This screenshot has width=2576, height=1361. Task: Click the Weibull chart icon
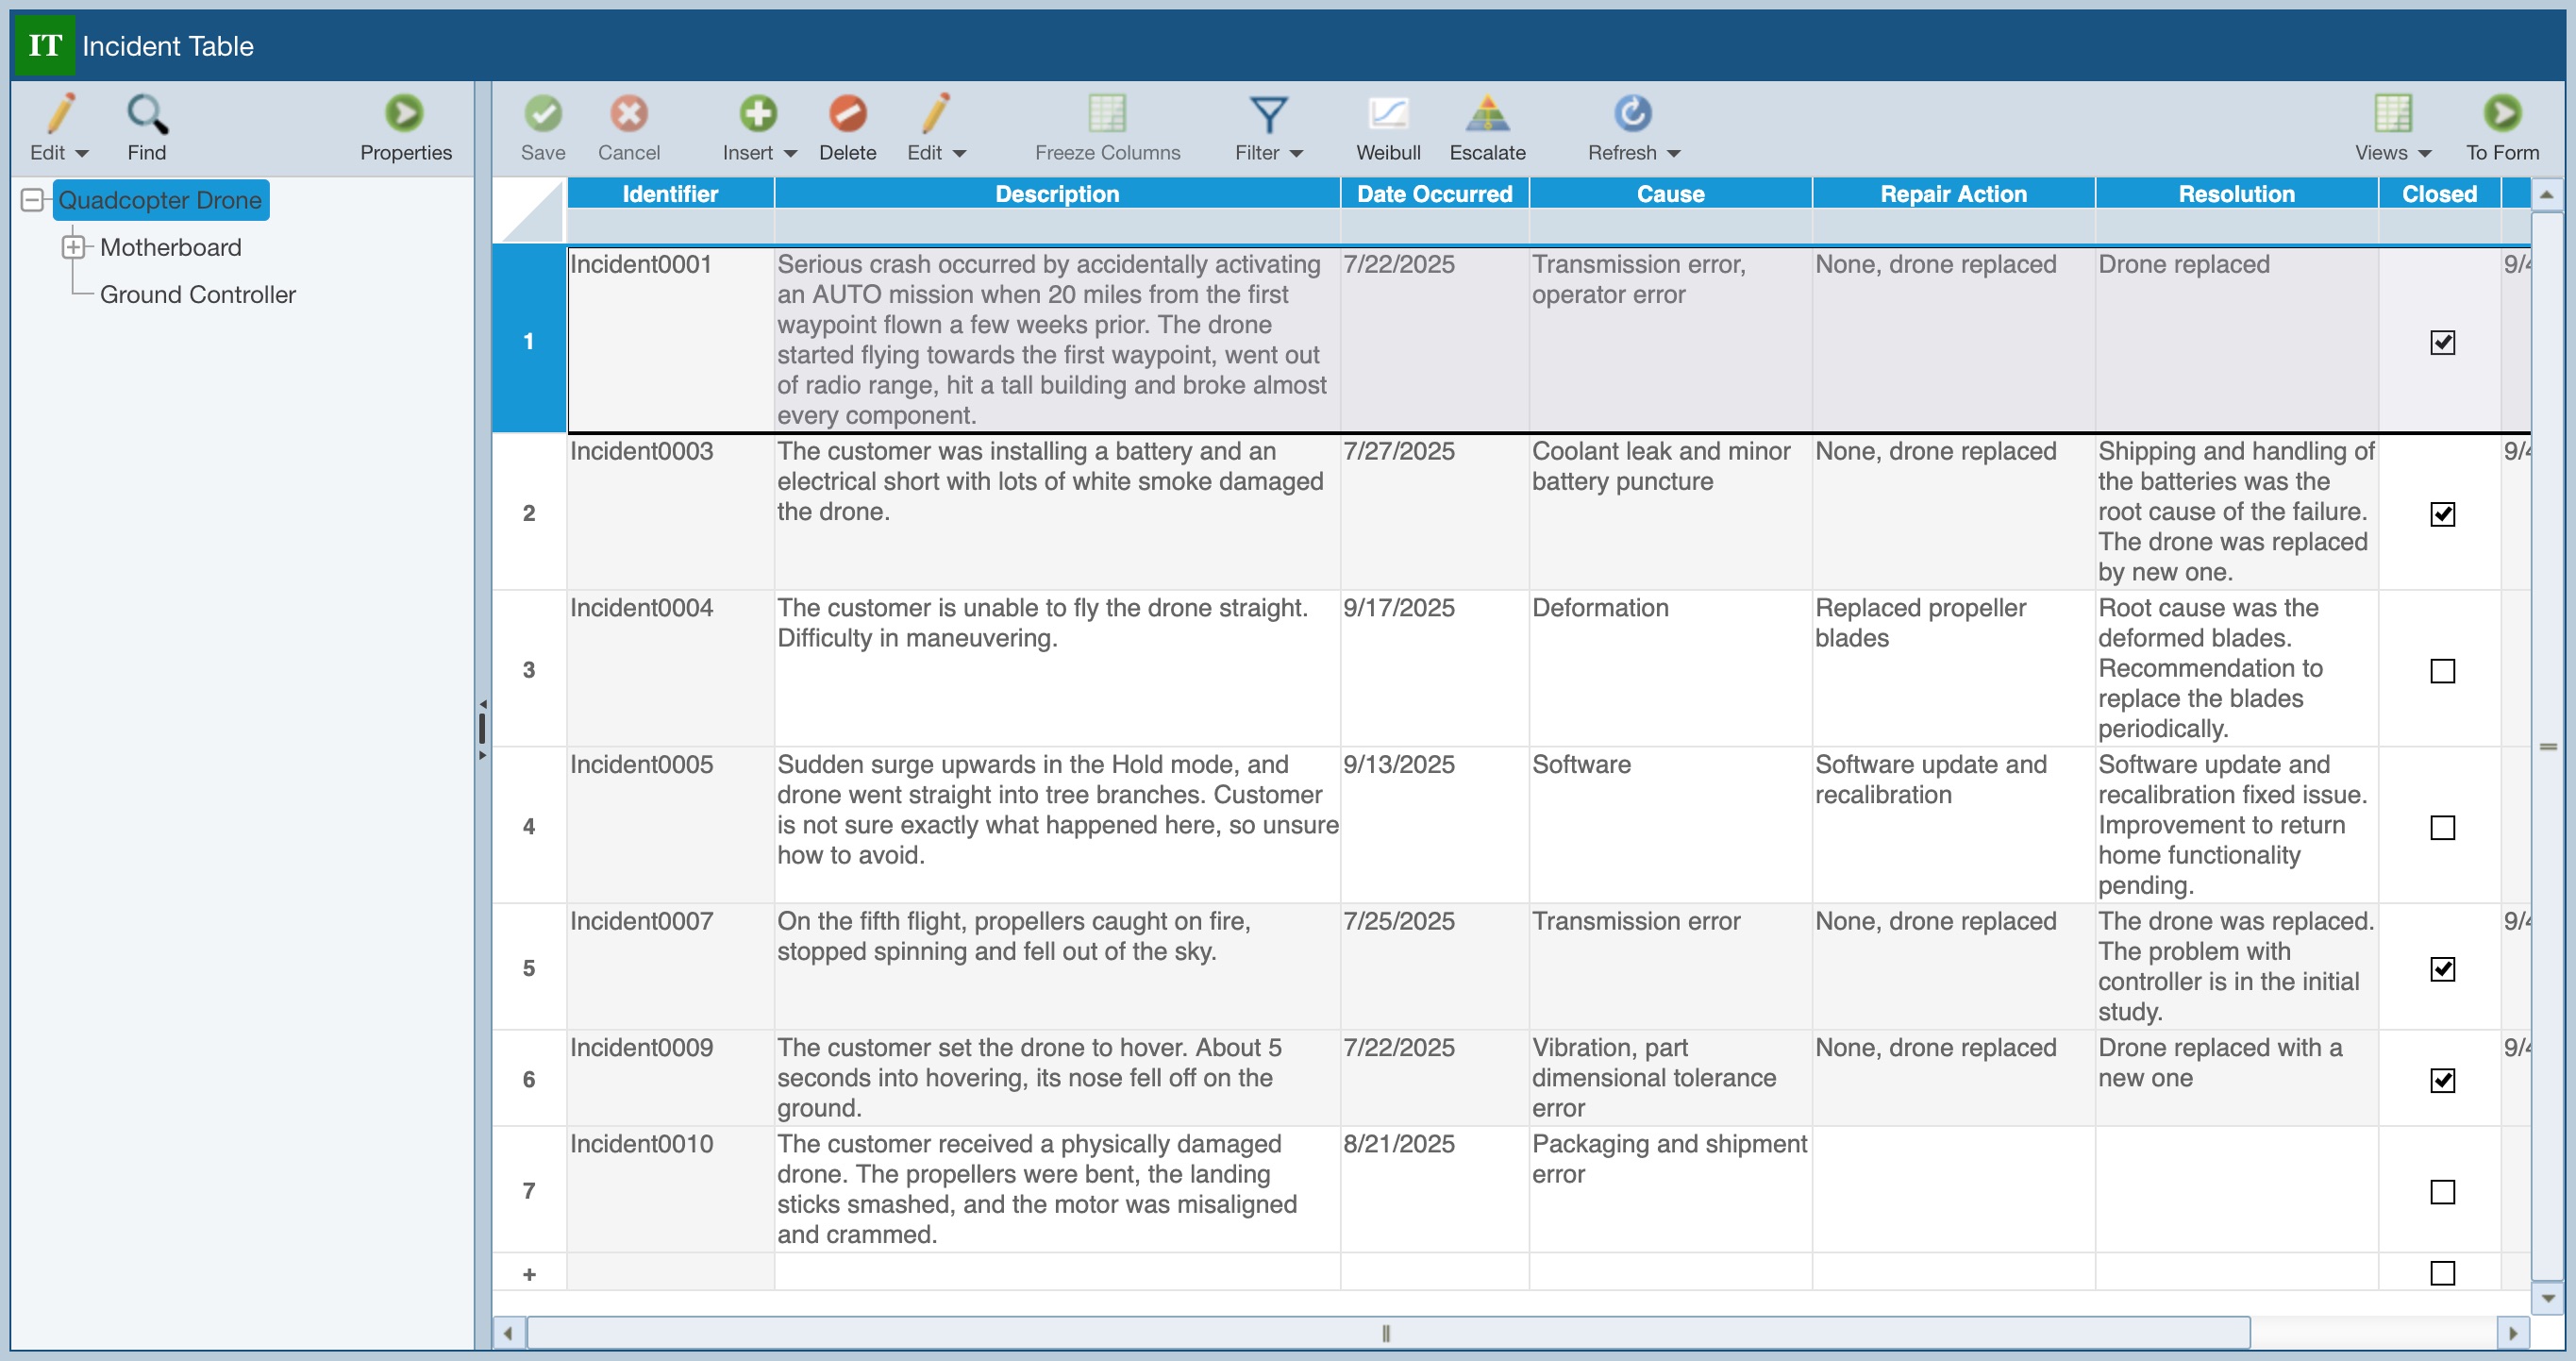click(1387, 115)
